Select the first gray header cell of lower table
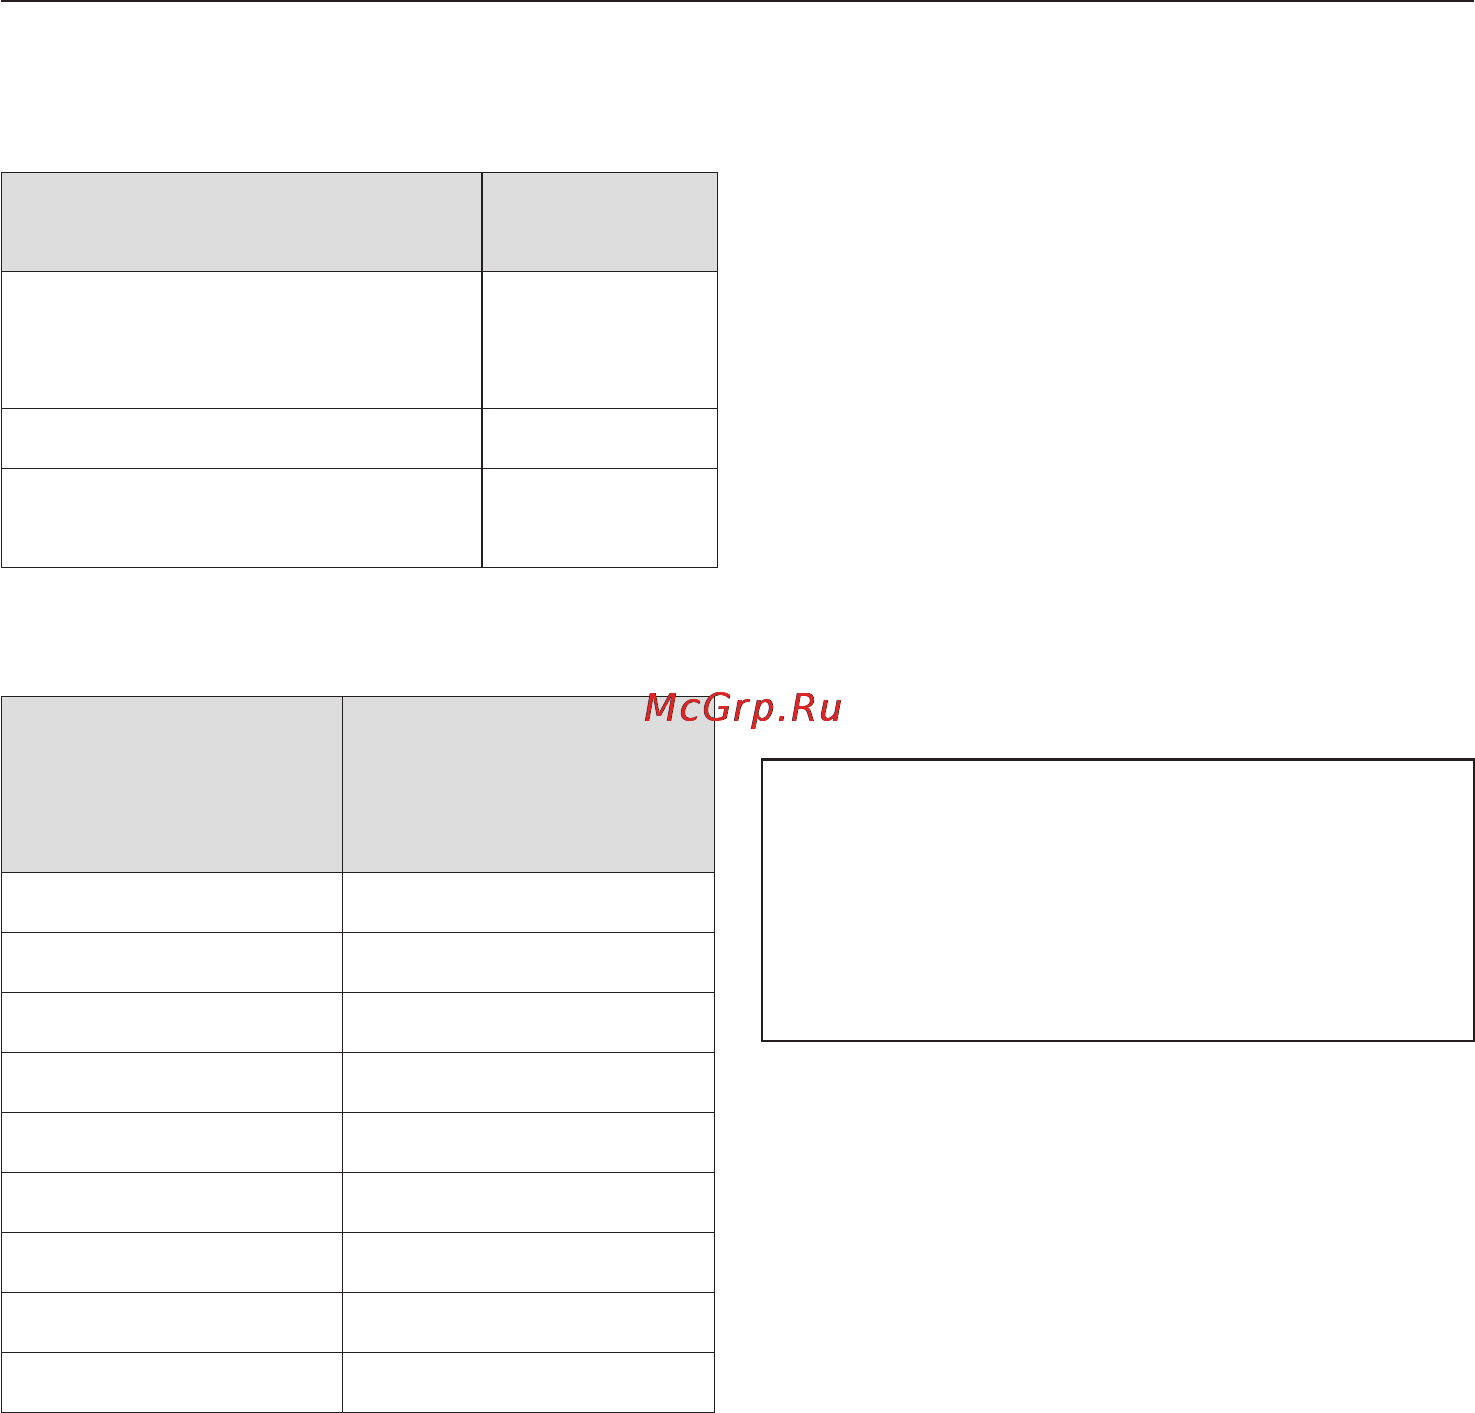 click(171, 784)
